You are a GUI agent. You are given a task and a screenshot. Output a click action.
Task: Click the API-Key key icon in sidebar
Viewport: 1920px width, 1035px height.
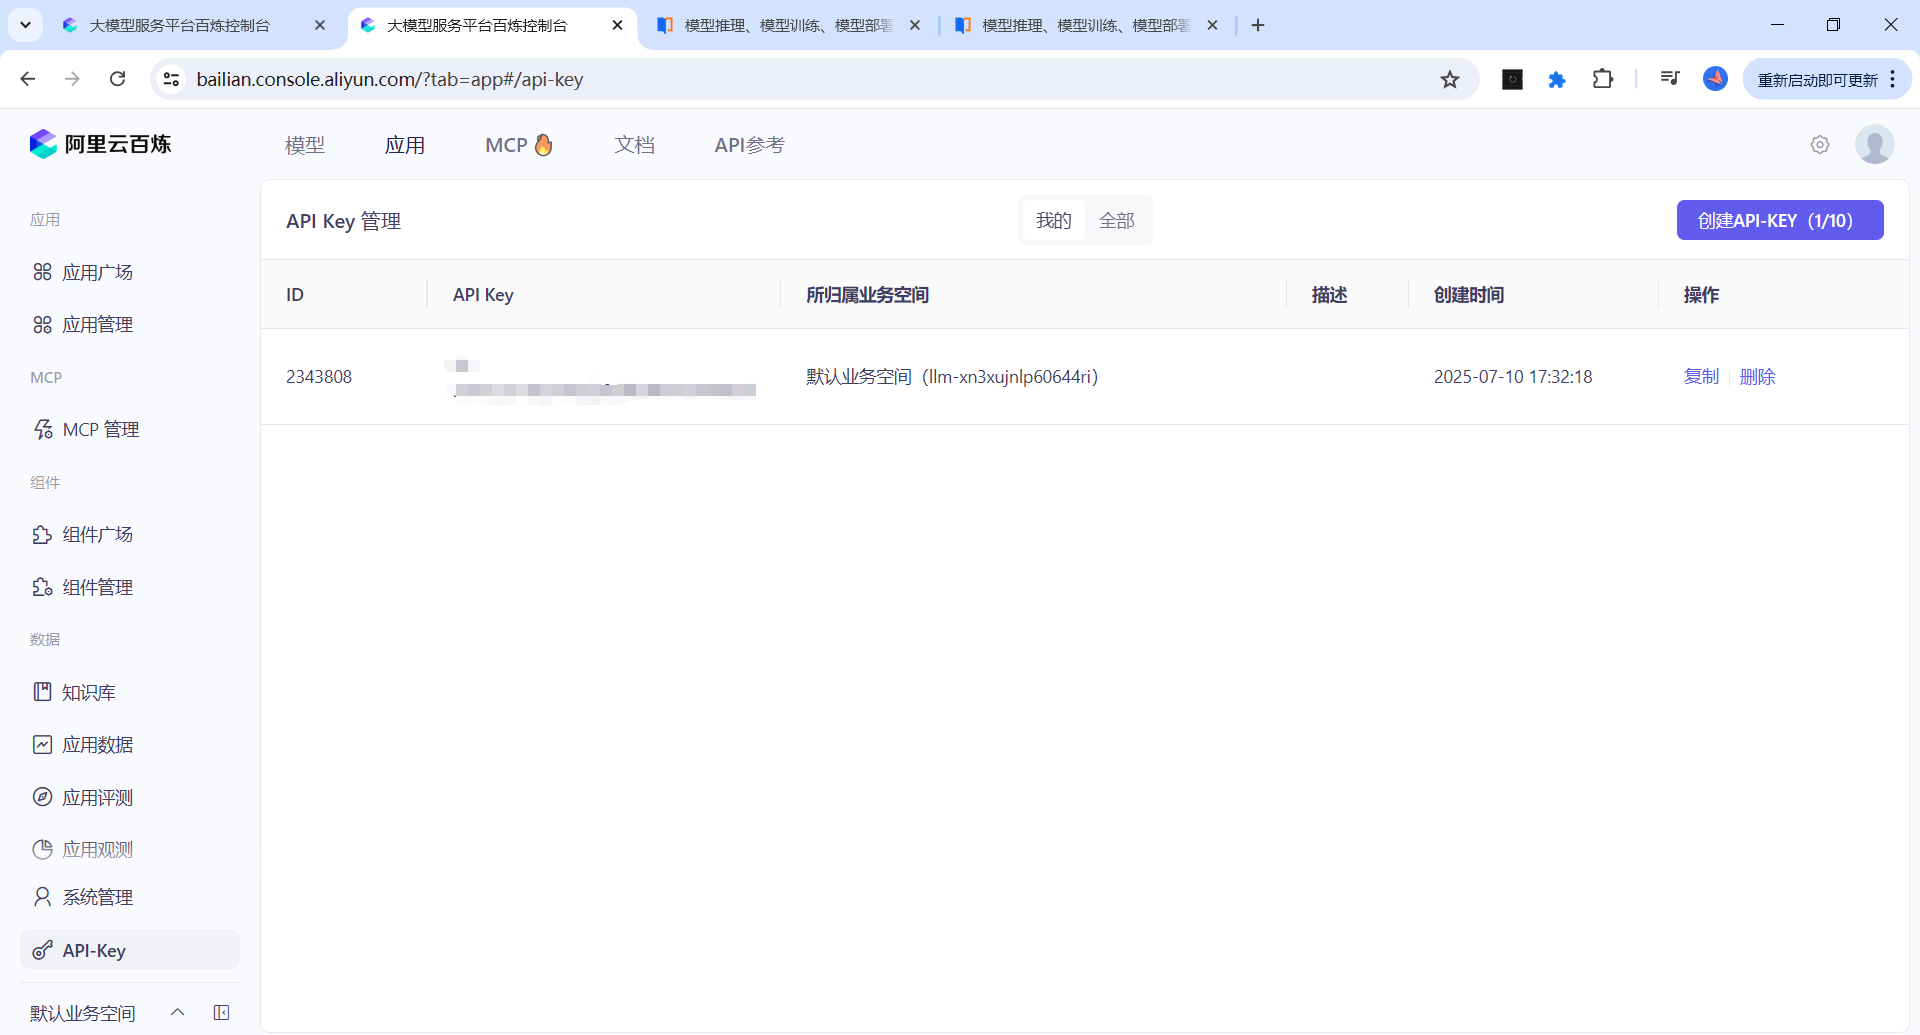point(42,950)
